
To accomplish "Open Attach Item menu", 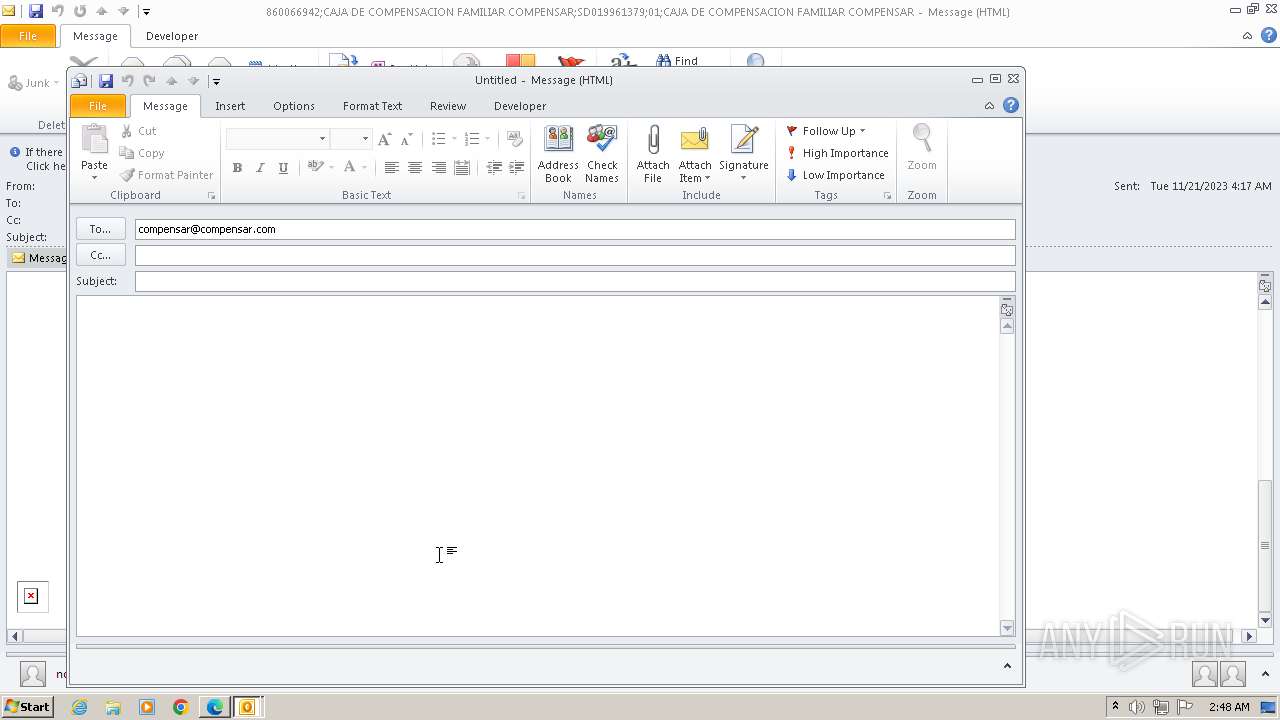I will click(695, 154).
